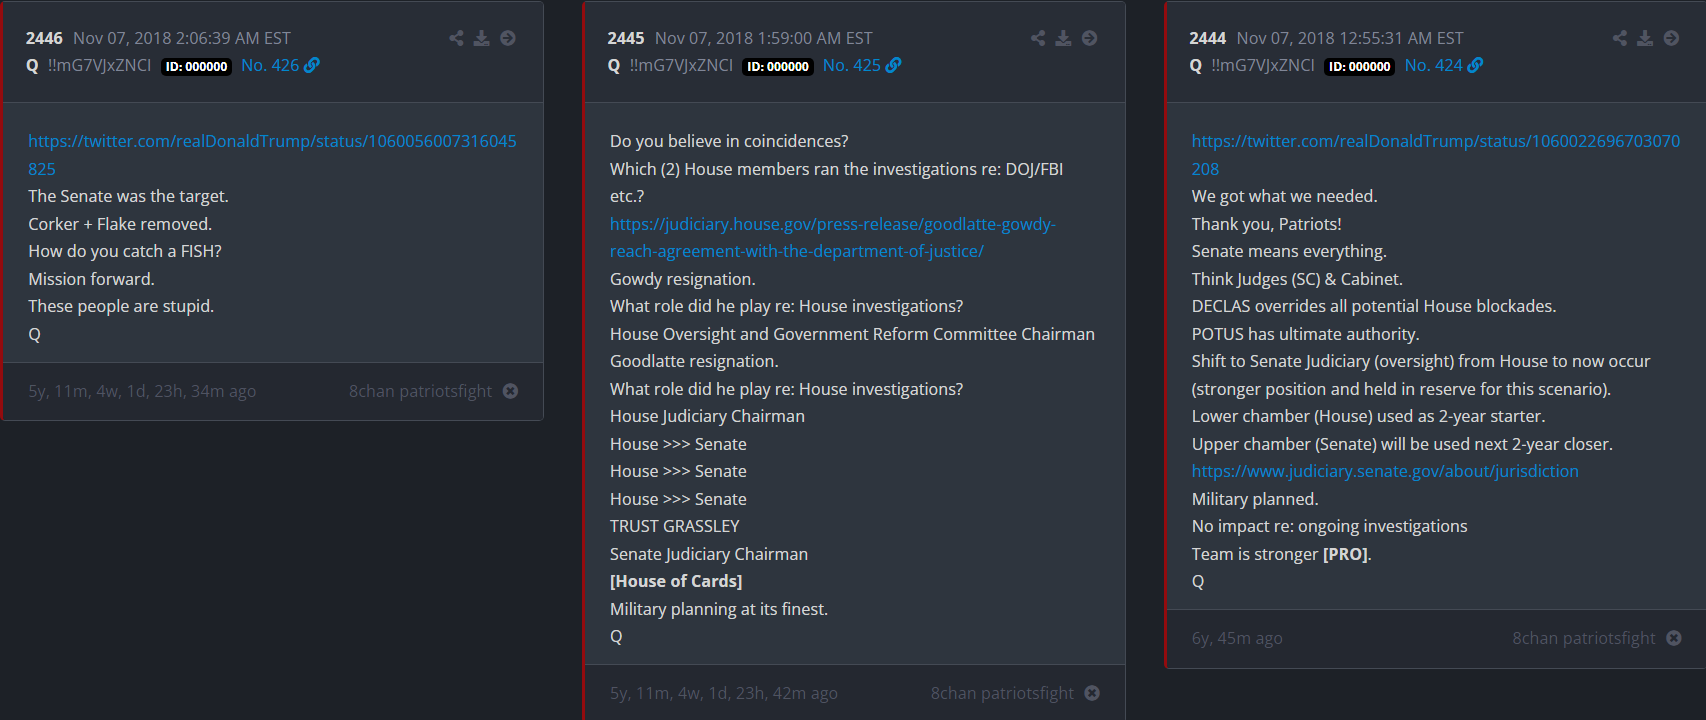Click tripcode !!mG7VJxZNCI in post 2446
Screen dimensions: 1706x720
[x=99, y=65]
